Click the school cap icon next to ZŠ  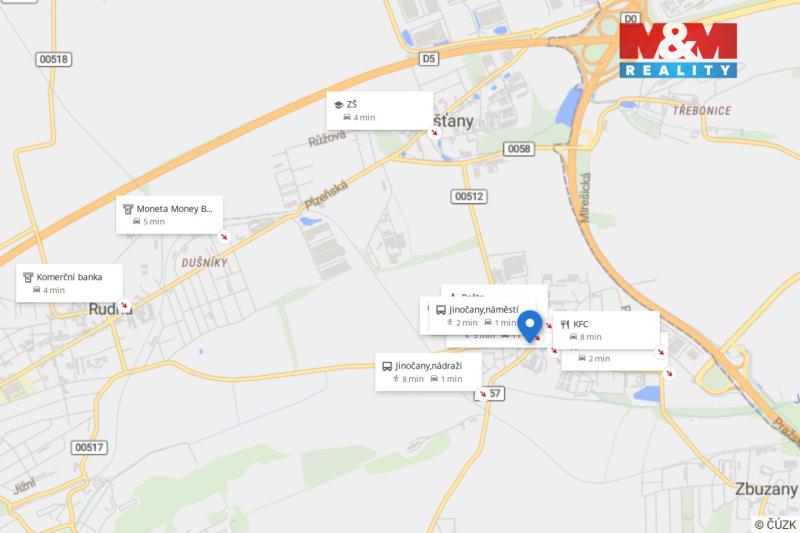[x=338, y=105]
